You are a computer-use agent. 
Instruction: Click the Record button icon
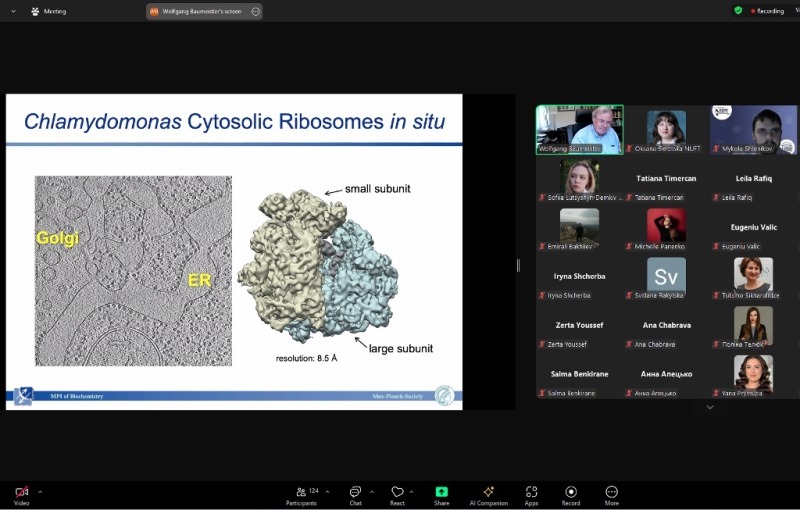point(571,492)
